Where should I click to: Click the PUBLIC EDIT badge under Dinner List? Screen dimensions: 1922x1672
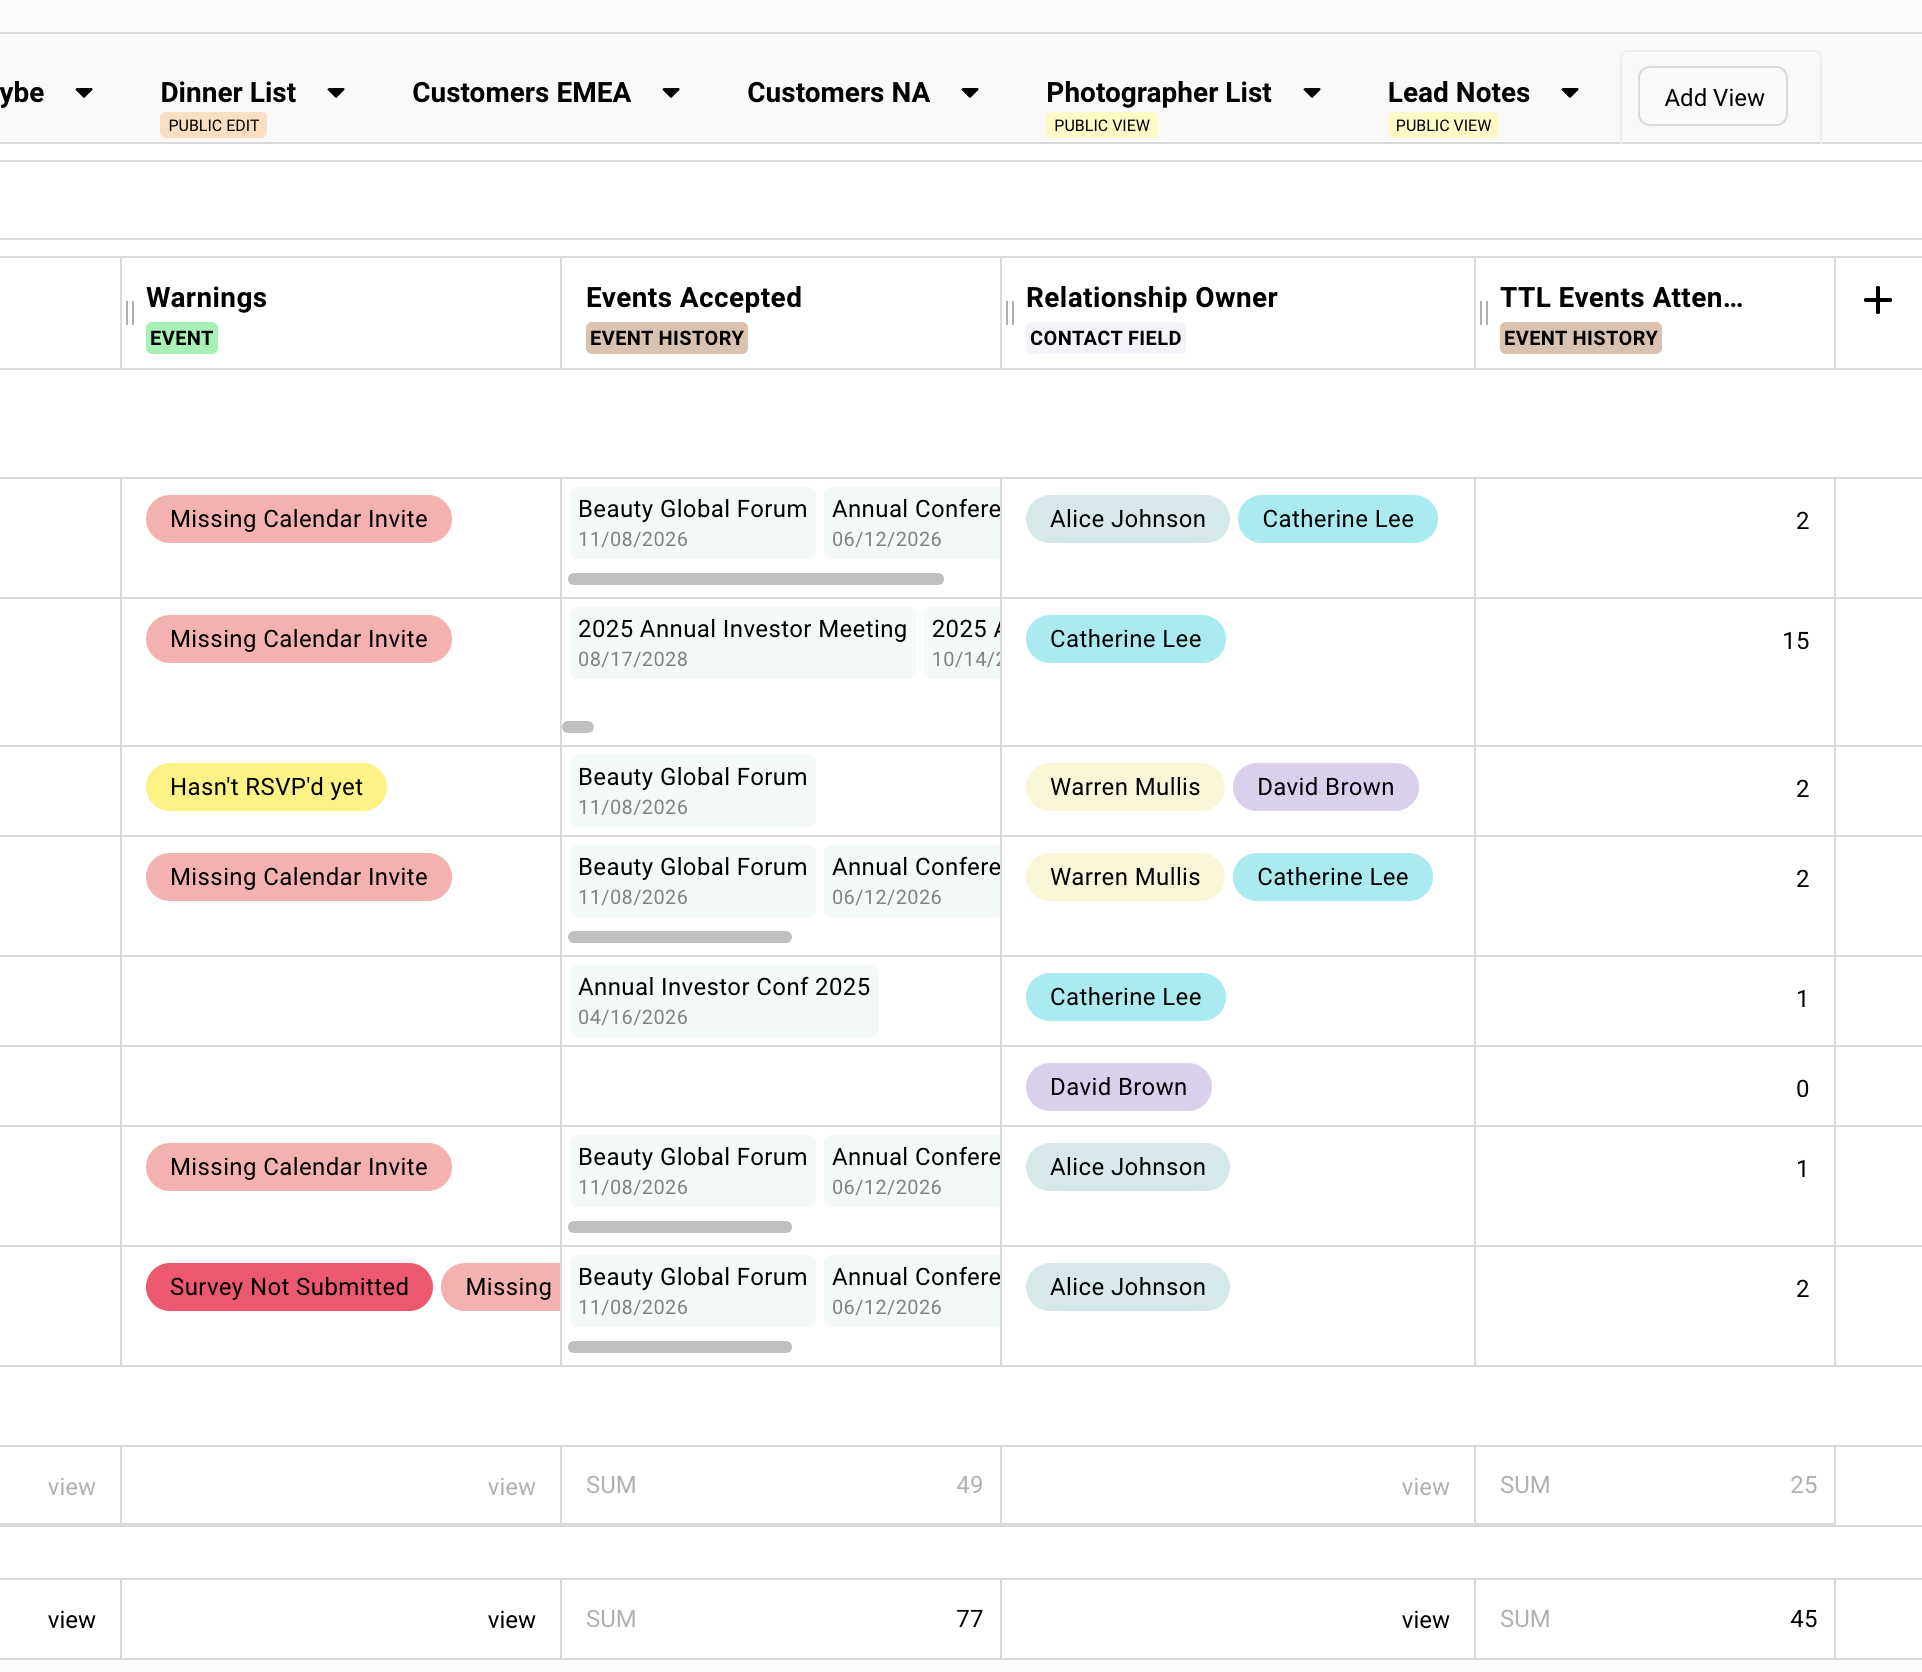[x=212, y=125]
